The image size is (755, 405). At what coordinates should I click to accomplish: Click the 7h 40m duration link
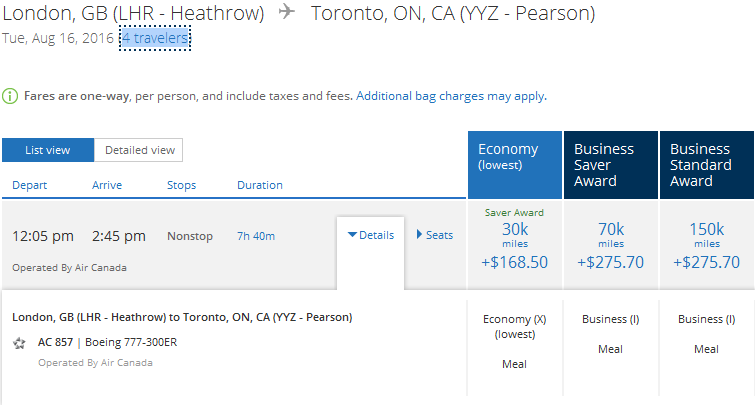(256, 236)
